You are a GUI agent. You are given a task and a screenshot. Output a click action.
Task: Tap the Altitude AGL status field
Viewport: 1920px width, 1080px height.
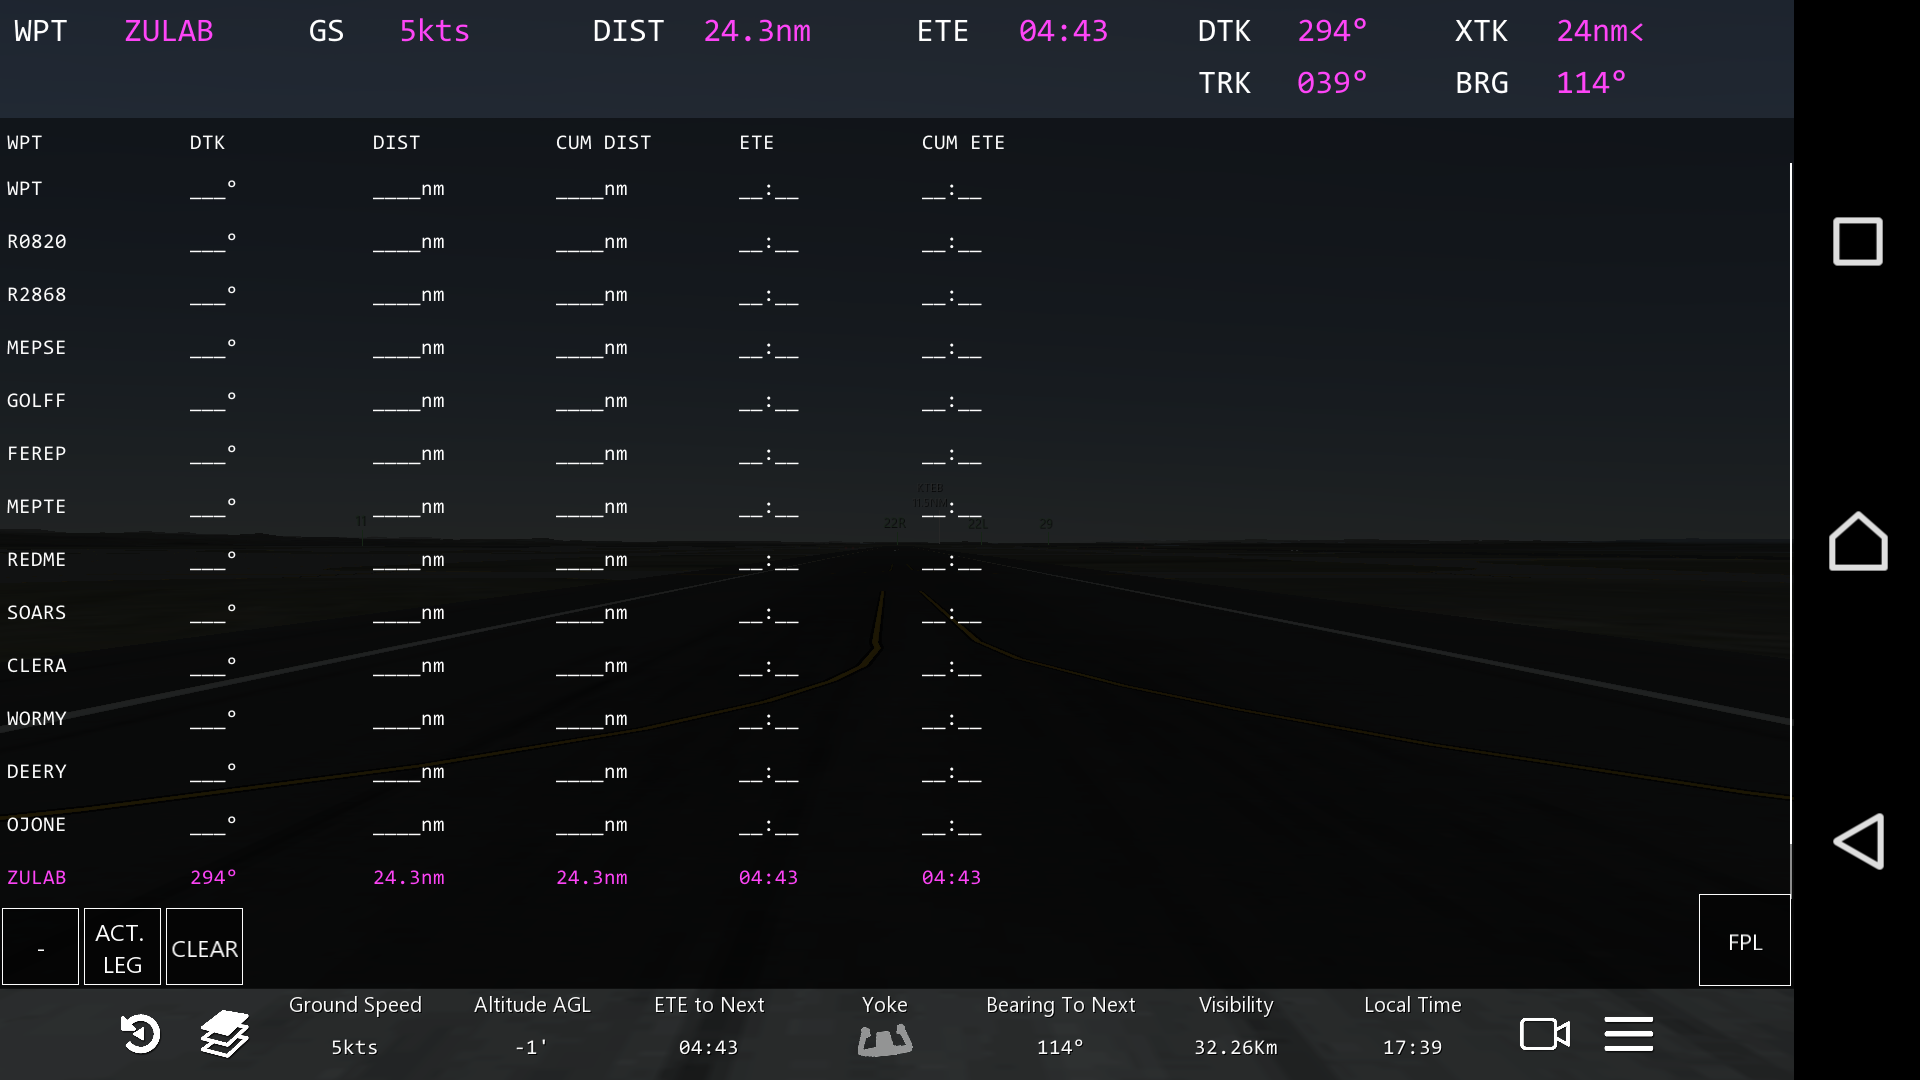(531, 1026)
